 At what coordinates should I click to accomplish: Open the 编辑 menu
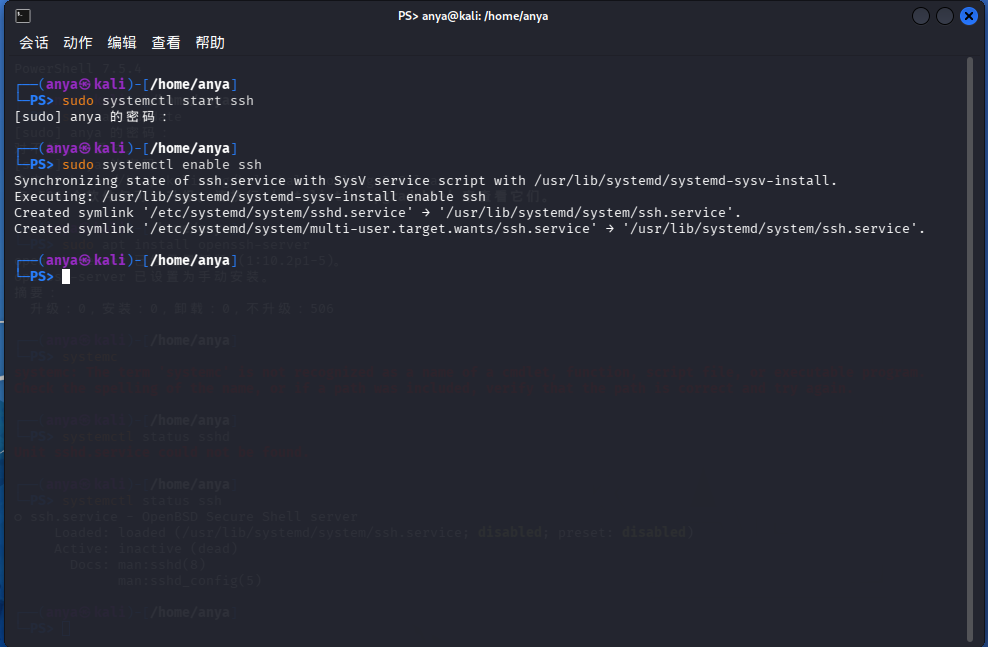(x=122, y=43)
